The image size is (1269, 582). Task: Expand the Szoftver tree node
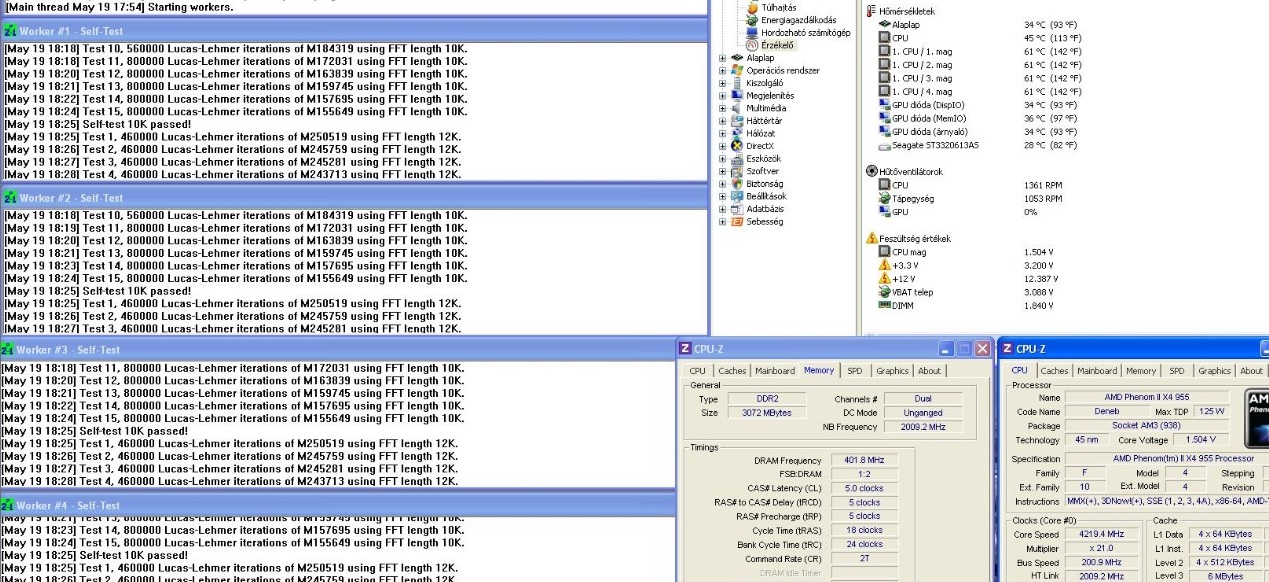[722, 171]
